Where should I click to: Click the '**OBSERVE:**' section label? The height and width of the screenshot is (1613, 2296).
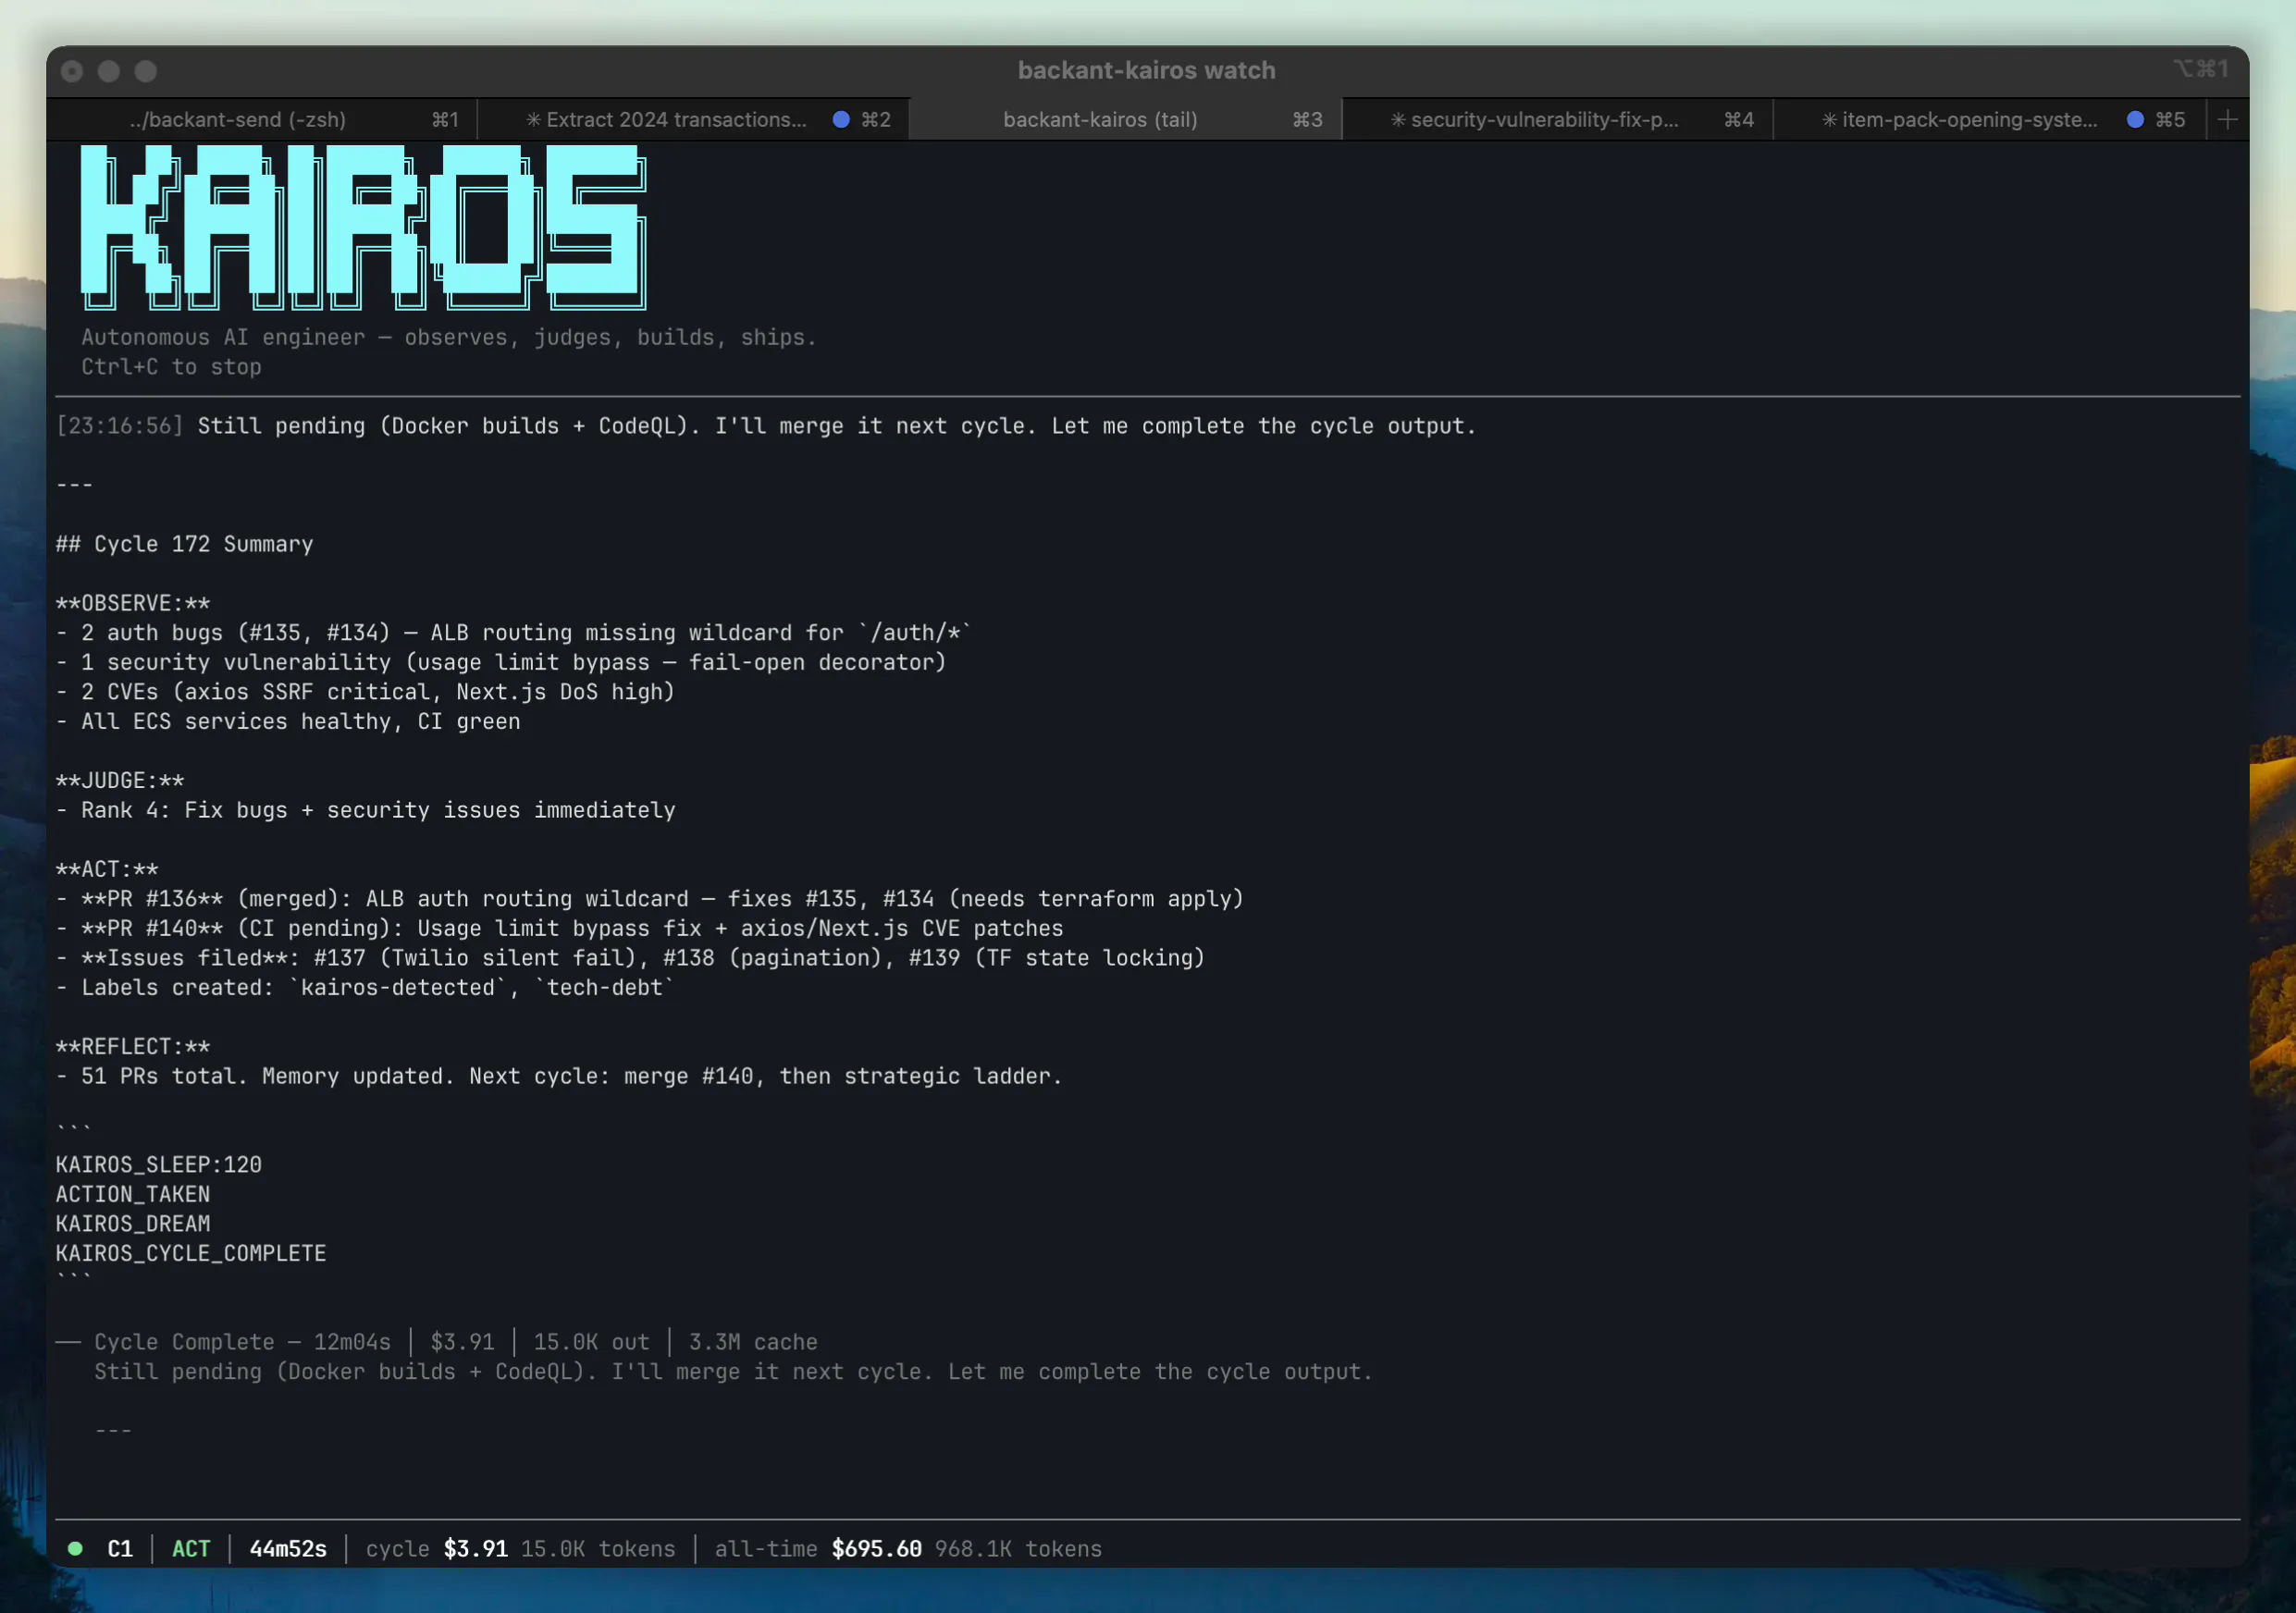pos(133,603)
